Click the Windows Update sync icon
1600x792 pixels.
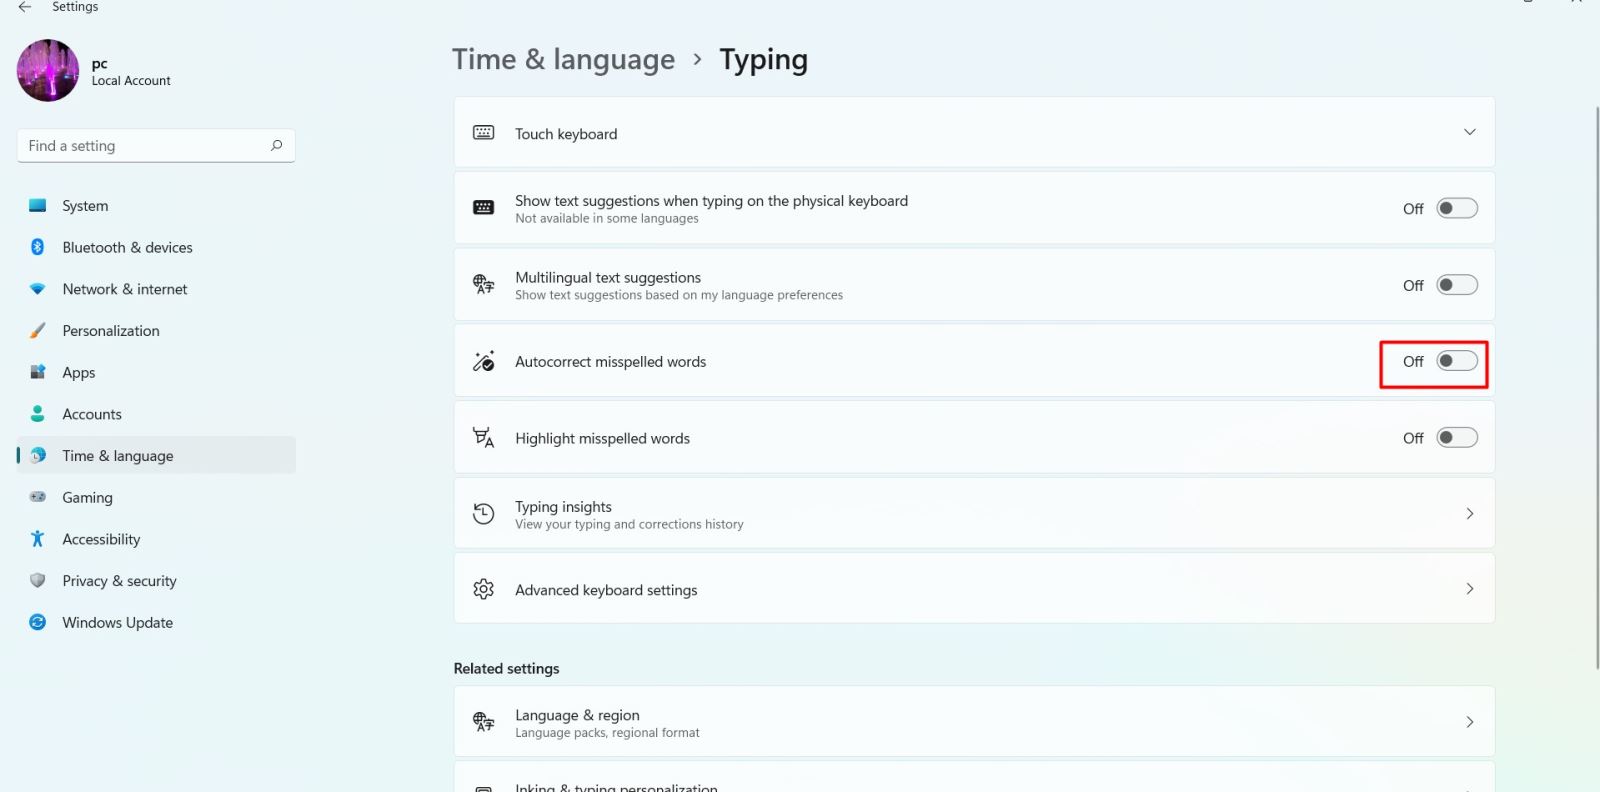38,622
